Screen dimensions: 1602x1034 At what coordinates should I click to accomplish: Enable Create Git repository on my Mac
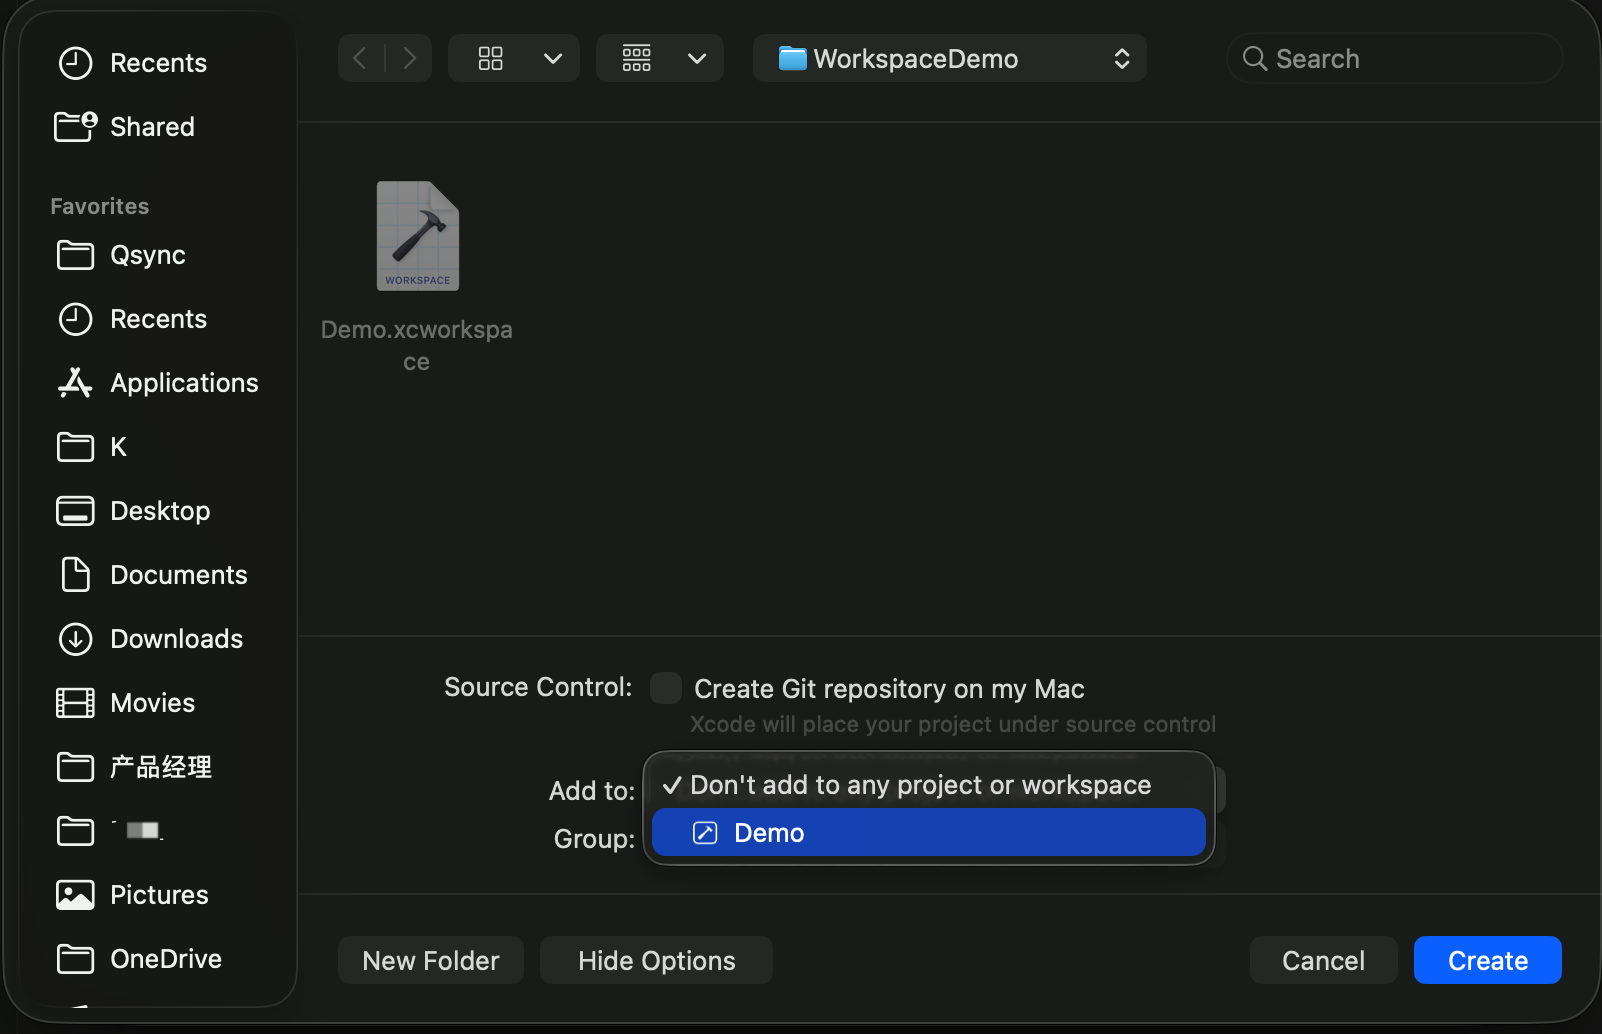coord(666,688)
